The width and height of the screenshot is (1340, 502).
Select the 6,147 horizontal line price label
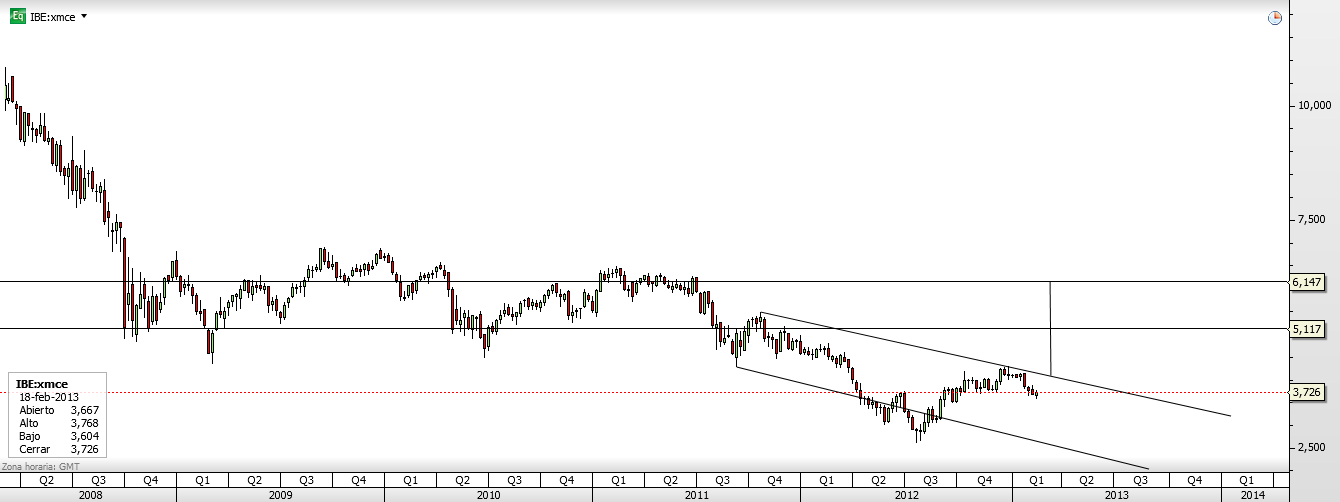(x=1306, y=283)
